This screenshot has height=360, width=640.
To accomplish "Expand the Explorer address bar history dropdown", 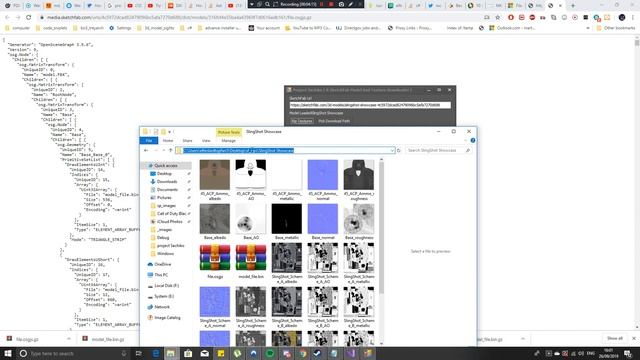I will click(392, 151).
